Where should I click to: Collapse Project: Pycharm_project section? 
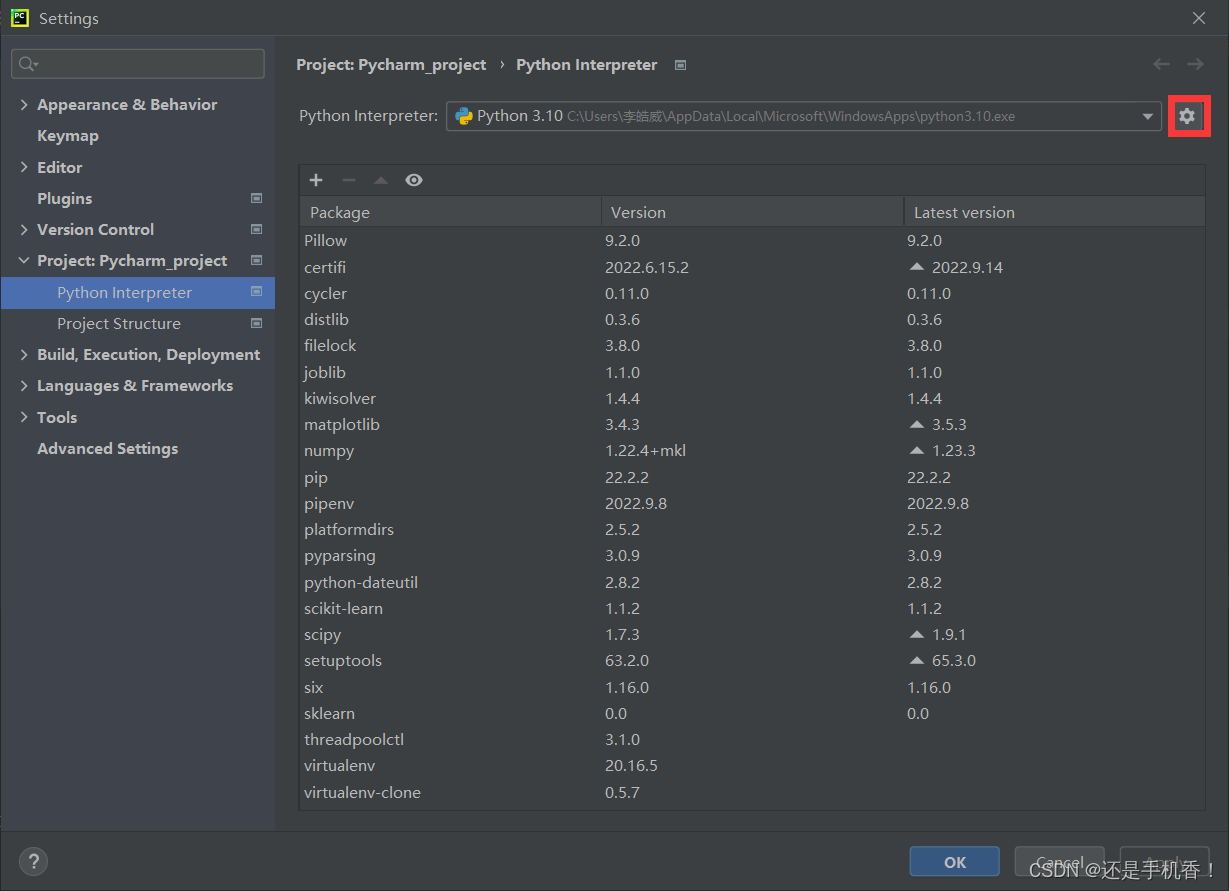point(24,260)
